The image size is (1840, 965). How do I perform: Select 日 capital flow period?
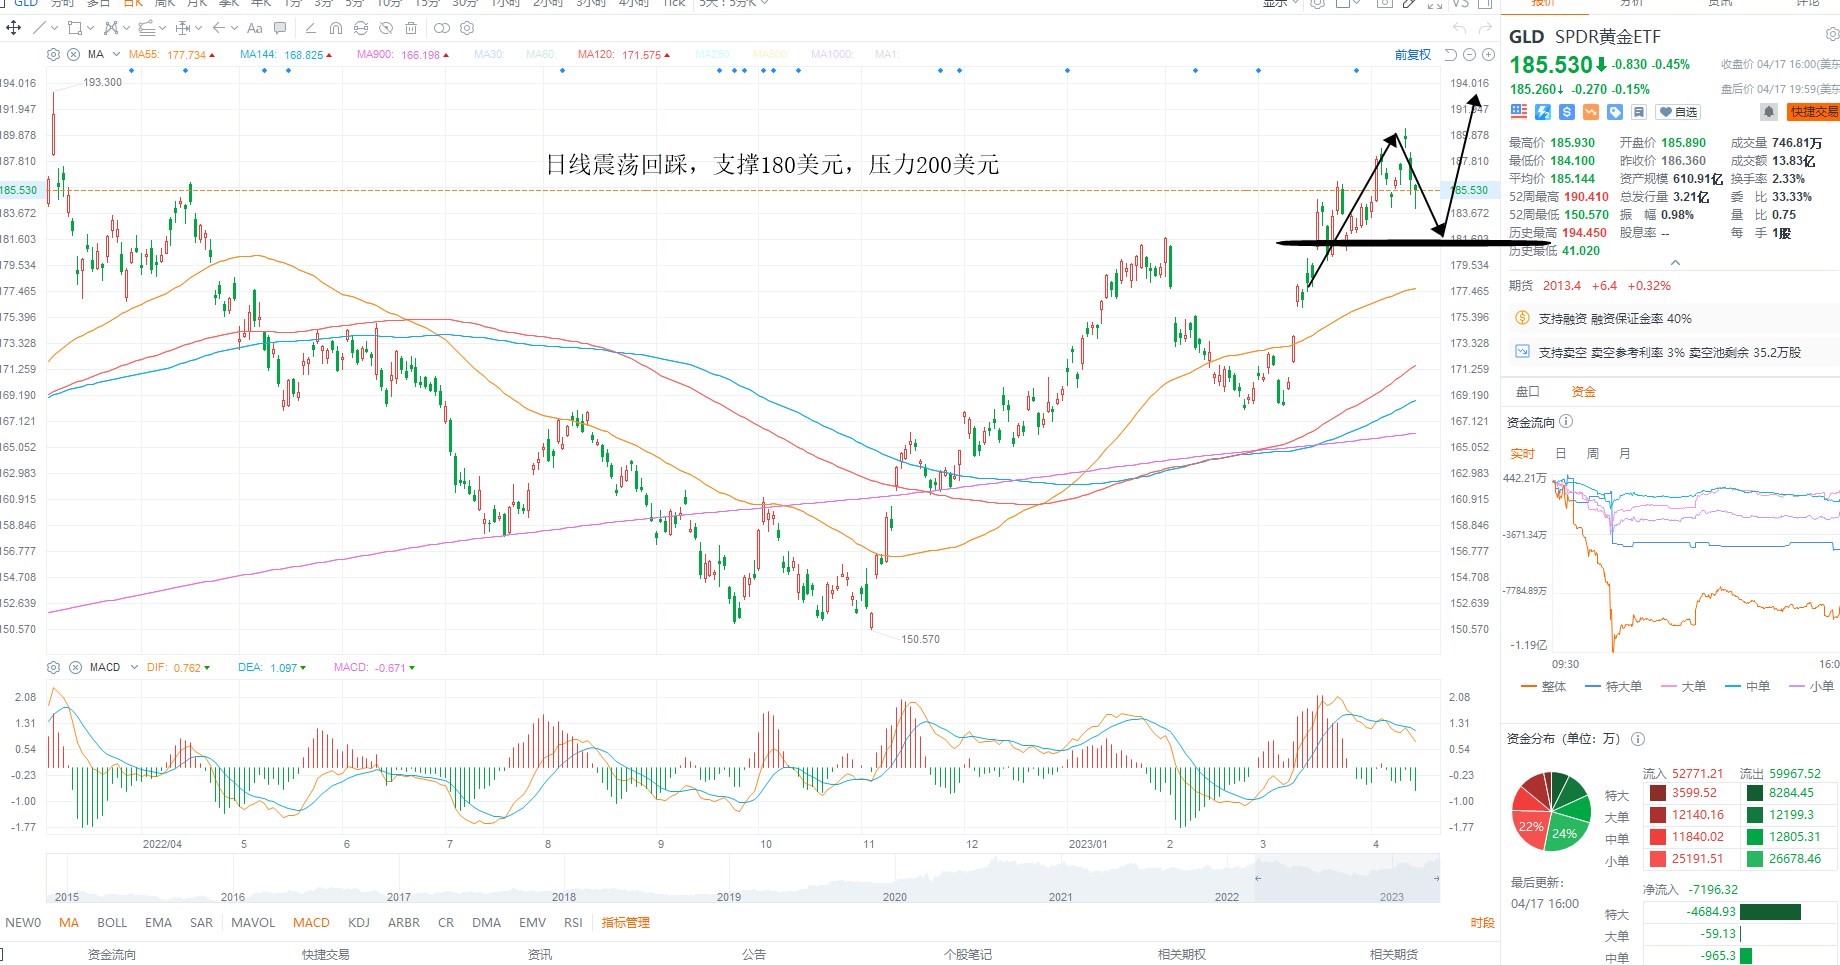pyautogui.click(x=1561, y=453)
